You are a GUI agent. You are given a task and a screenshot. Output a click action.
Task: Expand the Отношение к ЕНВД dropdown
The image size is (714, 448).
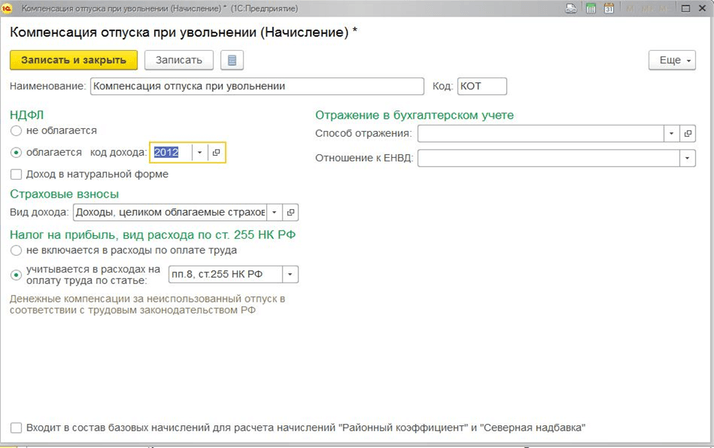[687, 158]
